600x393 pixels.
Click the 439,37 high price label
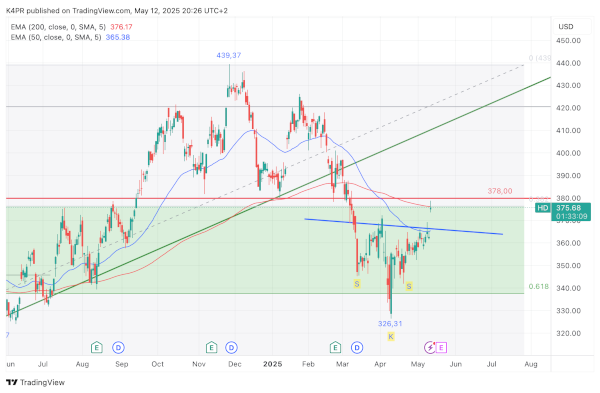tap(229, 55)
